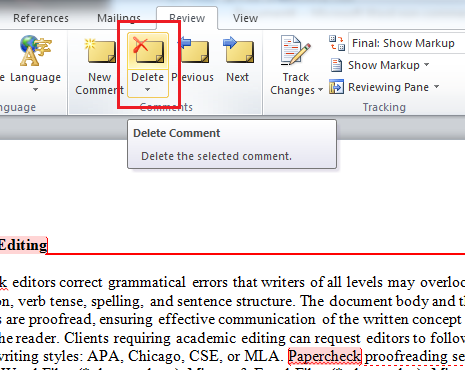Switch to the View tab
The image size is (465, 370).
pos(245,18)
